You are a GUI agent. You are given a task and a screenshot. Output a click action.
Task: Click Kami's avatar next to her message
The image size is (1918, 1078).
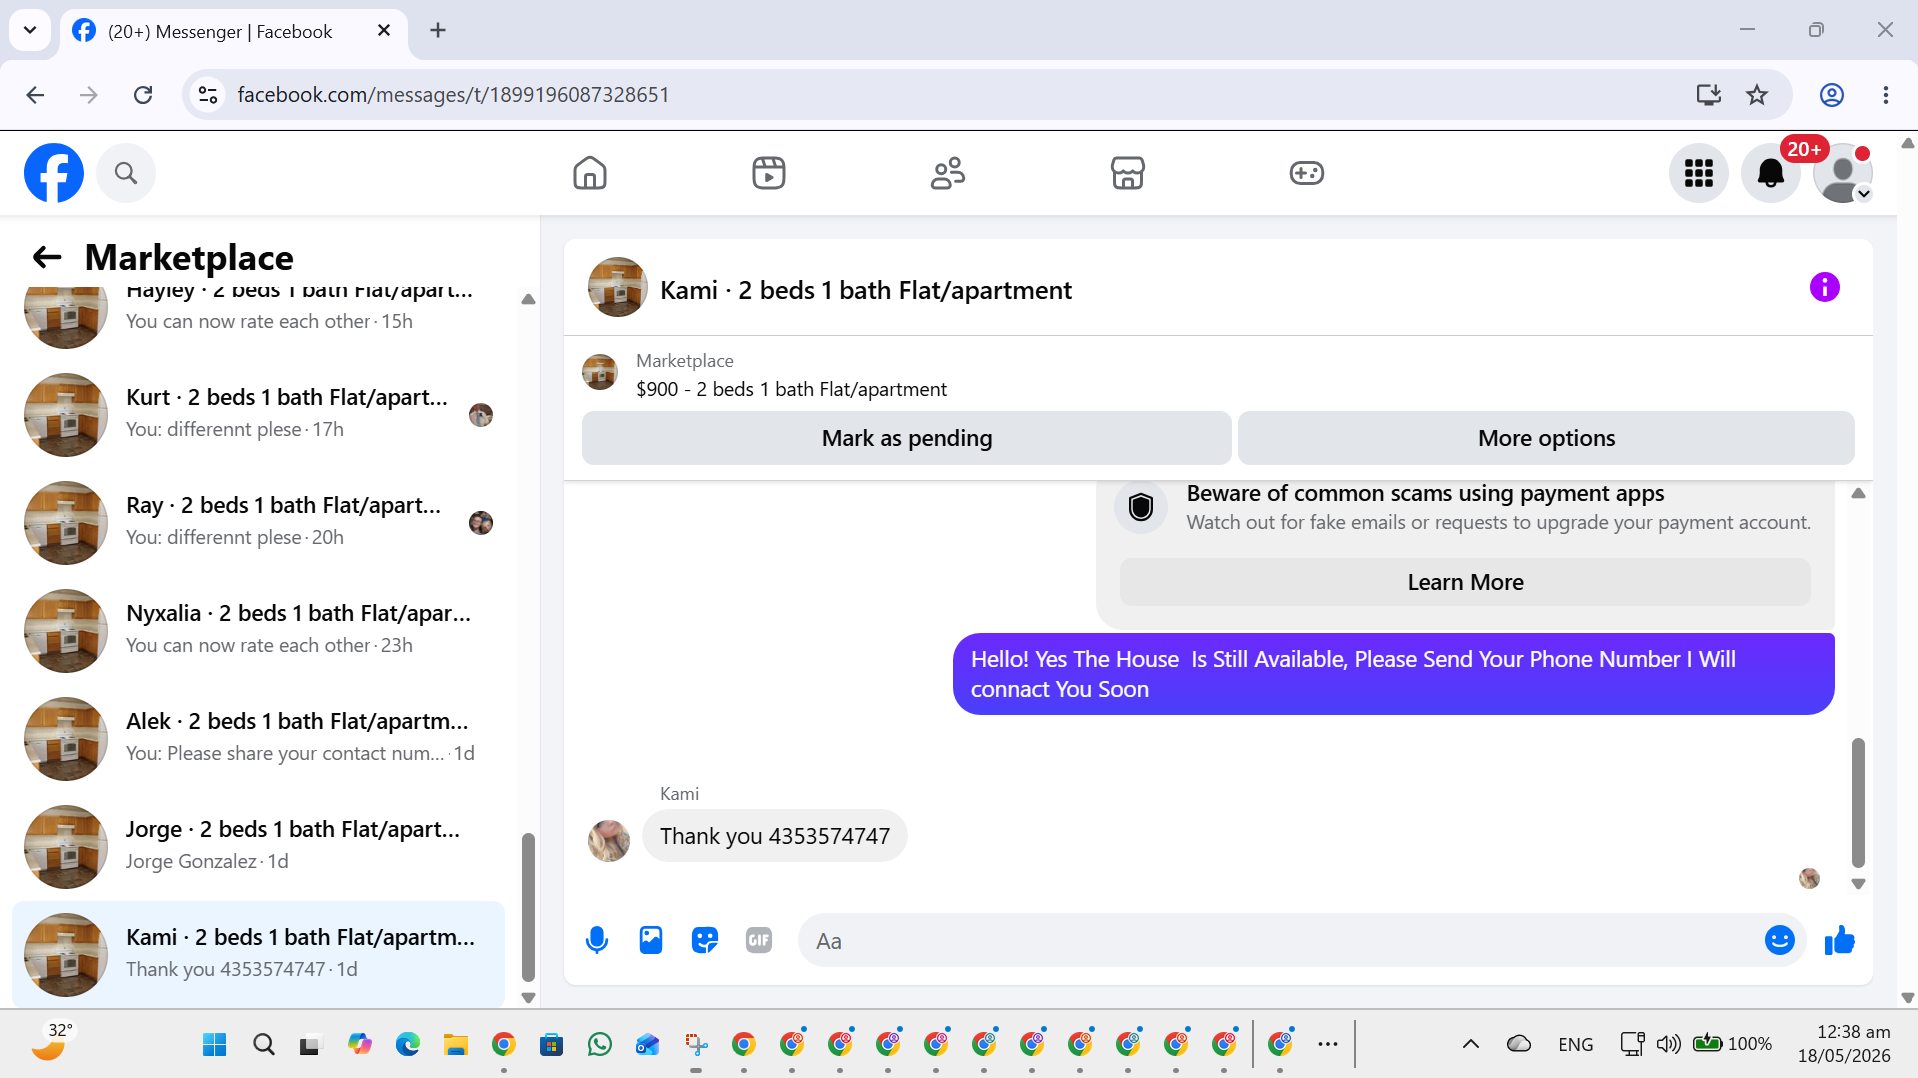[x=609, y=840]
